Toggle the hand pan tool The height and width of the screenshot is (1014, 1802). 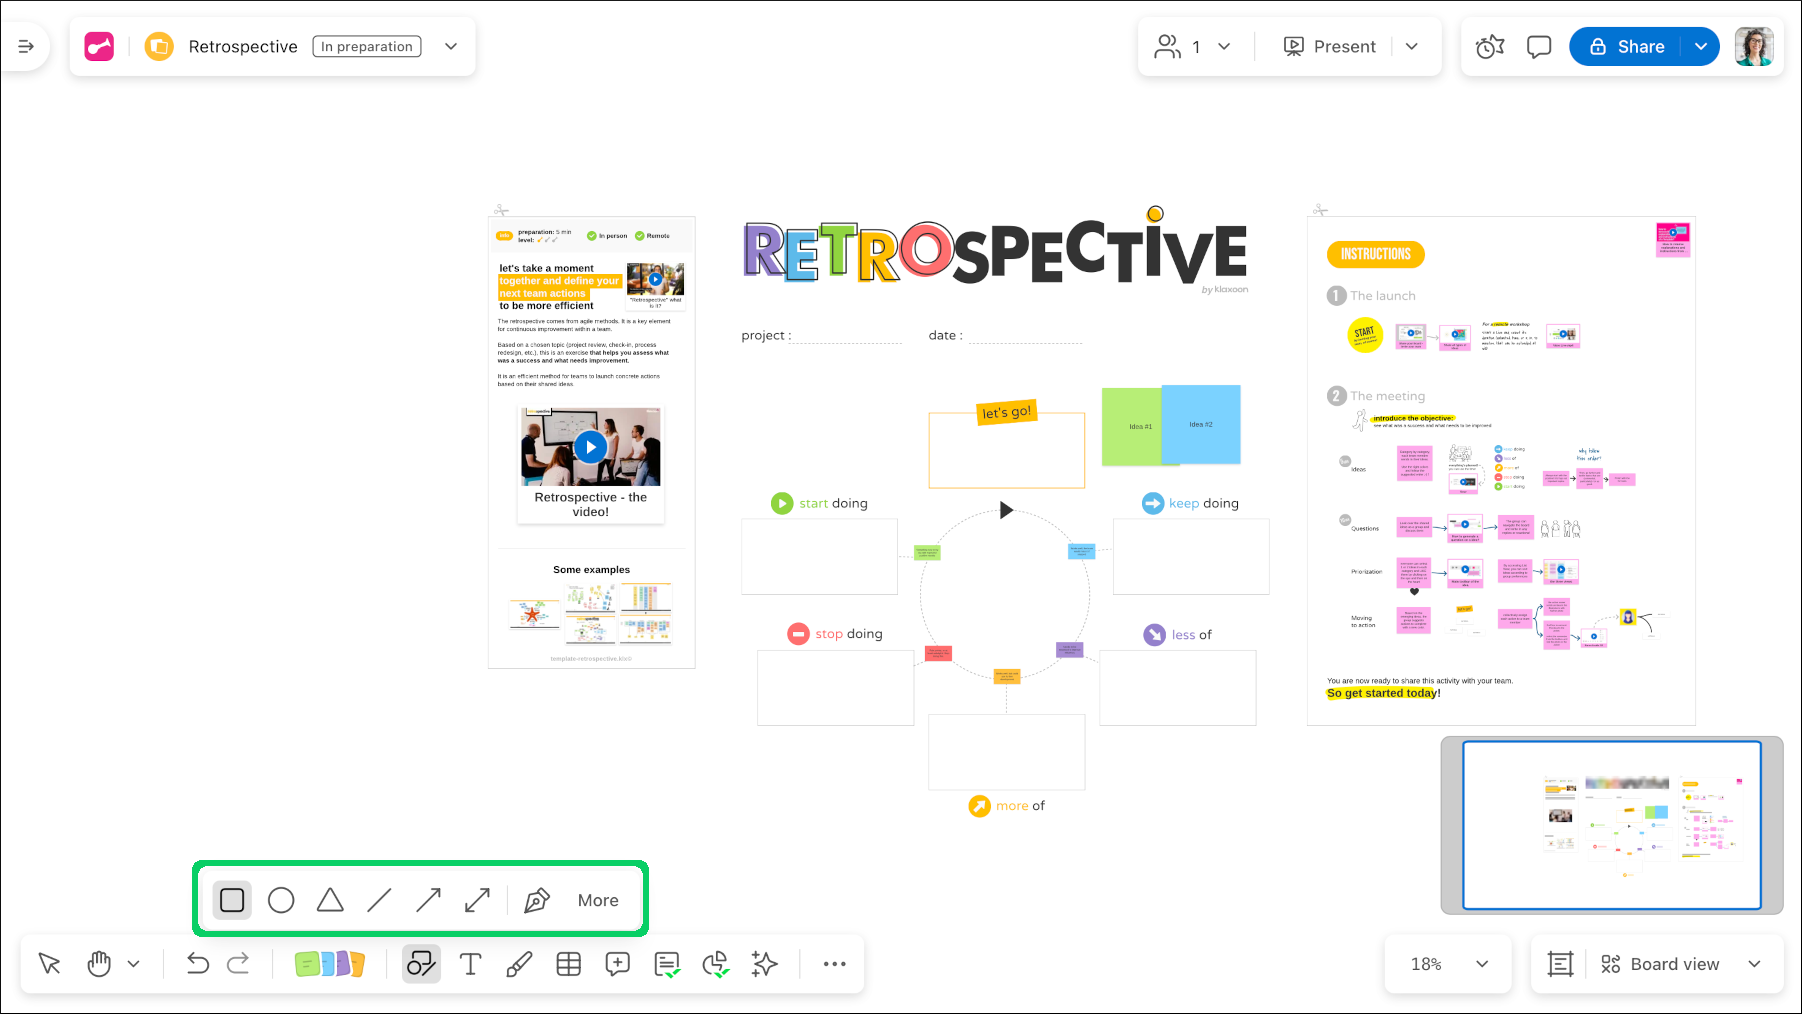(x=99, y=964)
